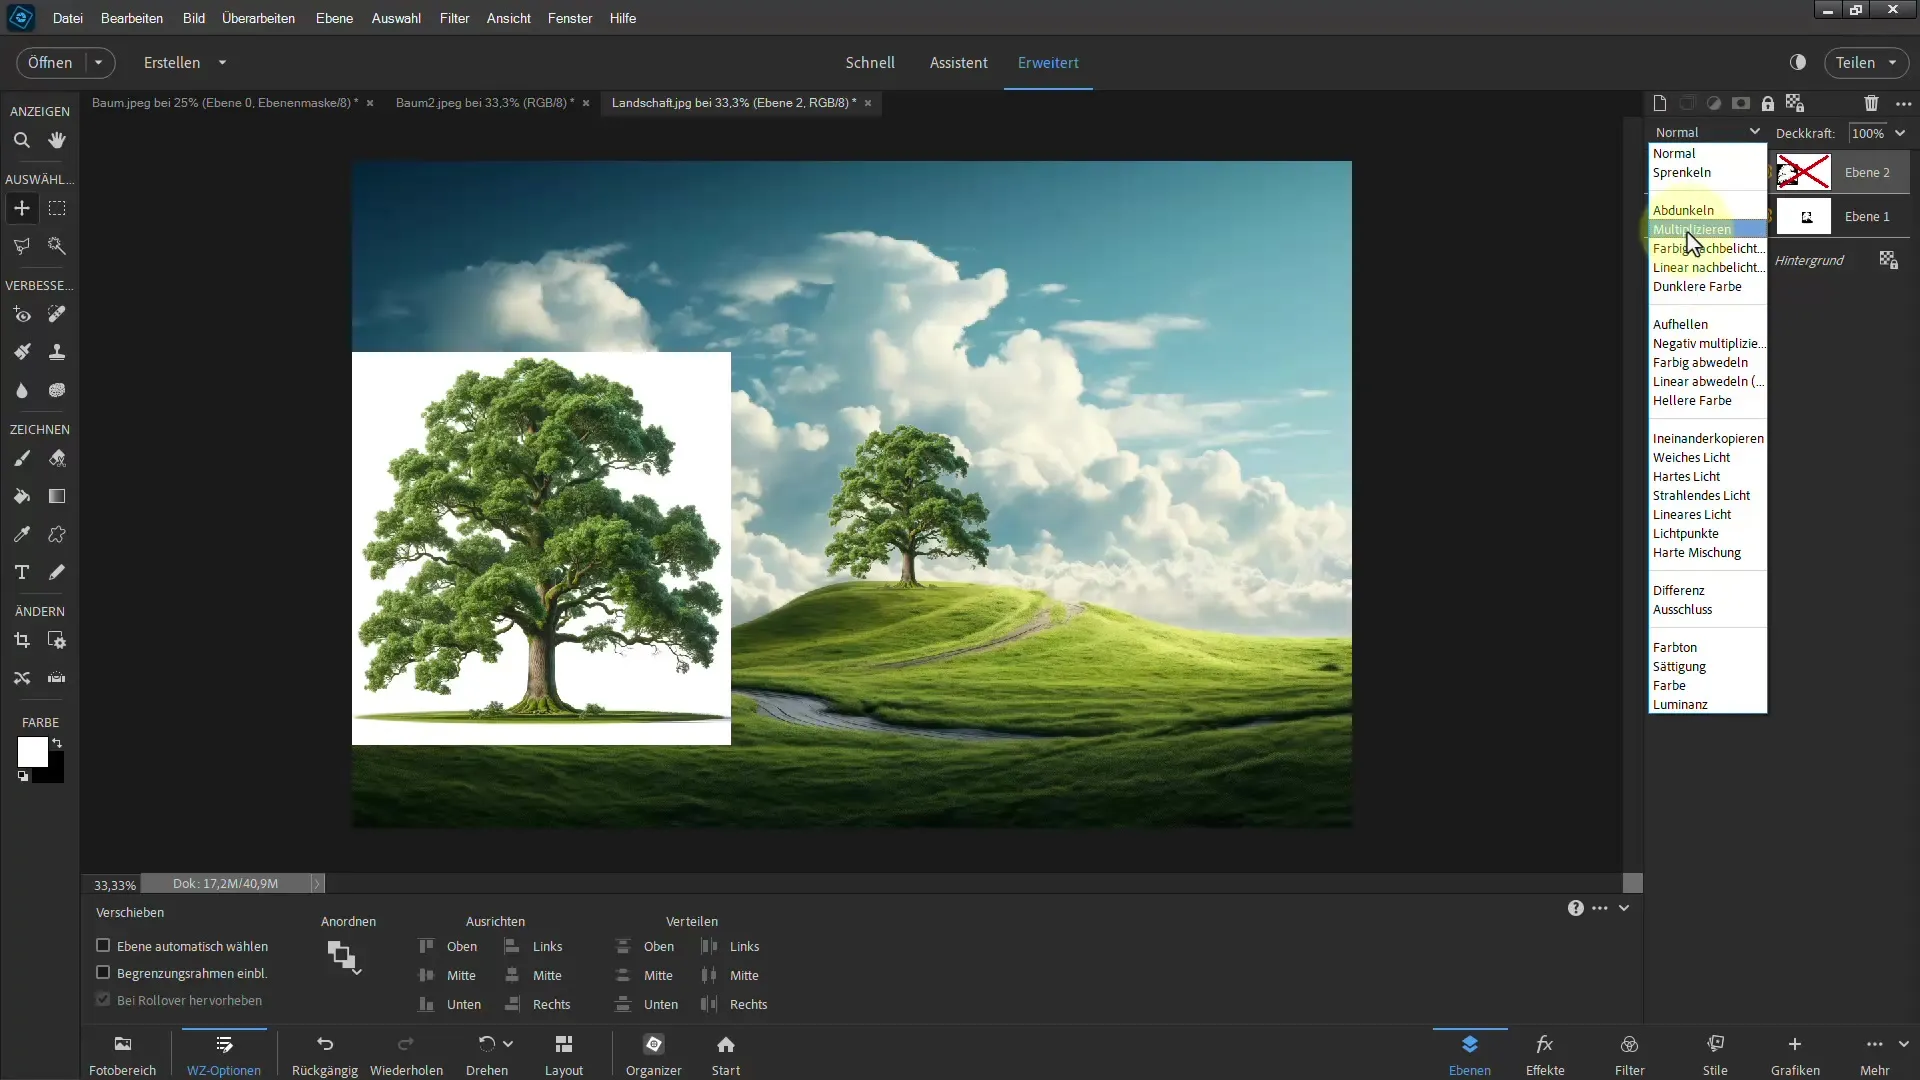Delete layer with trash icon
1920x1080 pixels.
click(x=1871, y=103)
